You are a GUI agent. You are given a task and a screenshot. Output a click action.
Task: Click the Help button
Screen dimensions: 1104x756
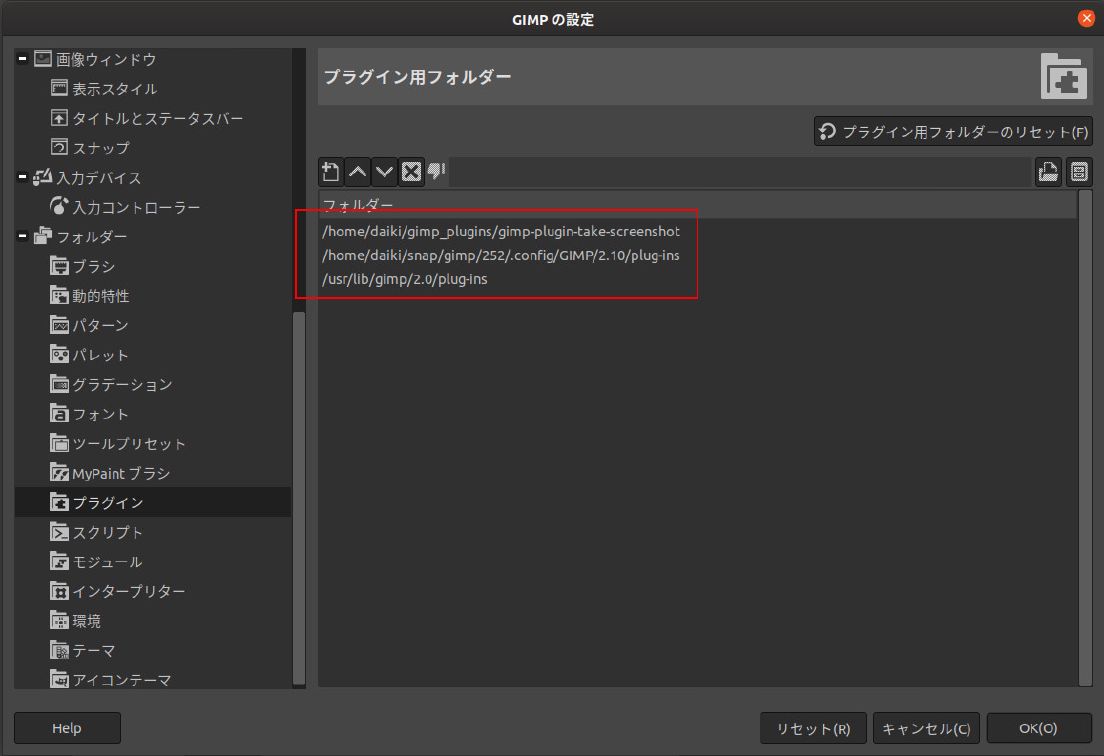click(67, 728)
